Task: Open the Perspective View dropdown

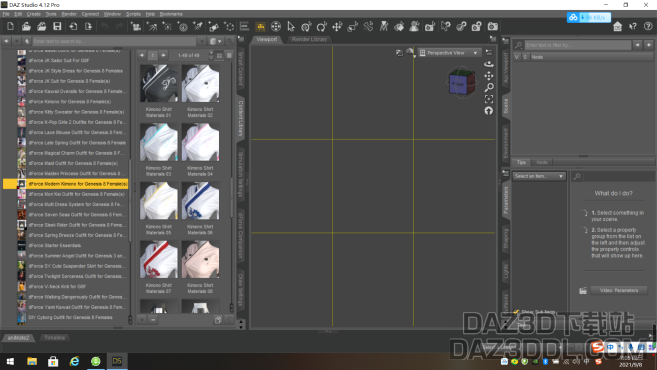Action: point(449,53)
